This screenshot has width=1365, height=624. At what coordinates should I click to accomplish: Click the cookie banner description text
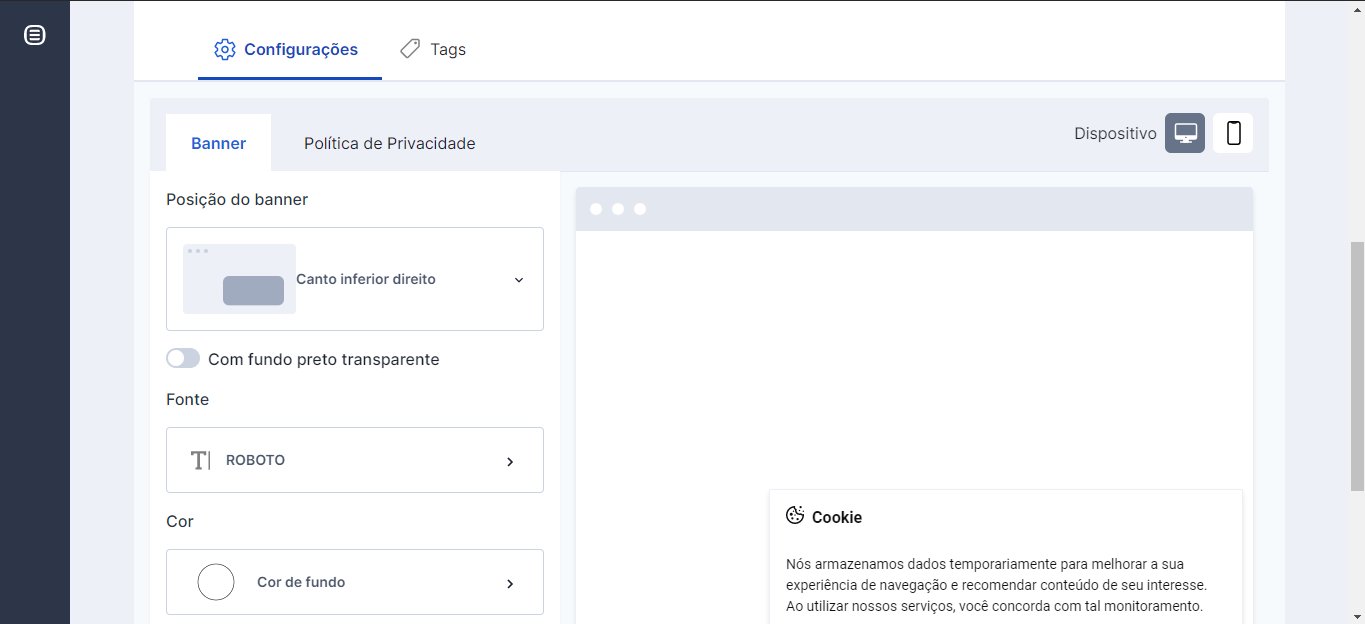pyautogui.click(x=996, y=585)
